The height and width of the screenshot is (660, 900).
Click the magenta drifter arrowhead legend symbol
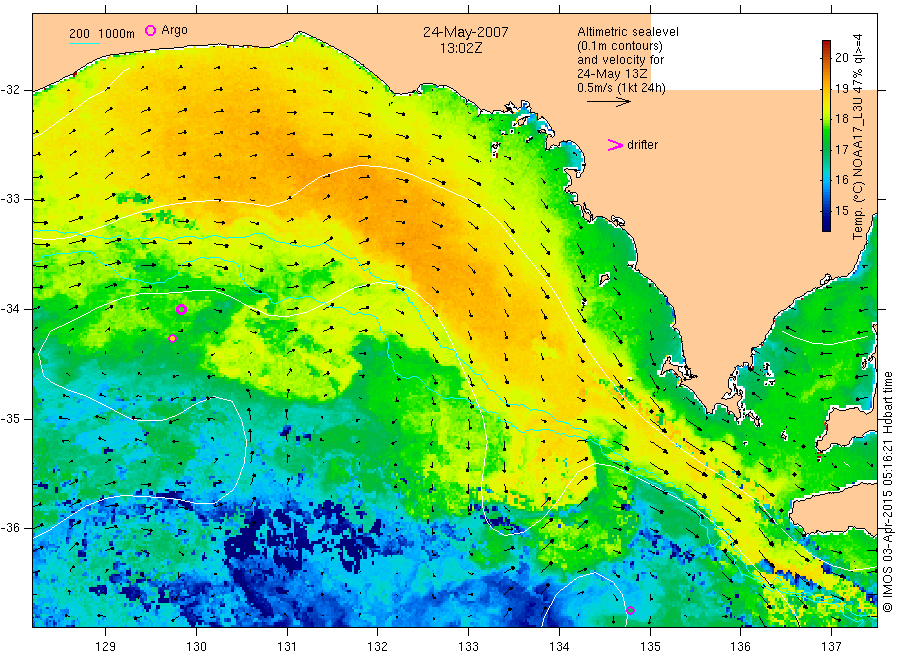tap(615, 145)
